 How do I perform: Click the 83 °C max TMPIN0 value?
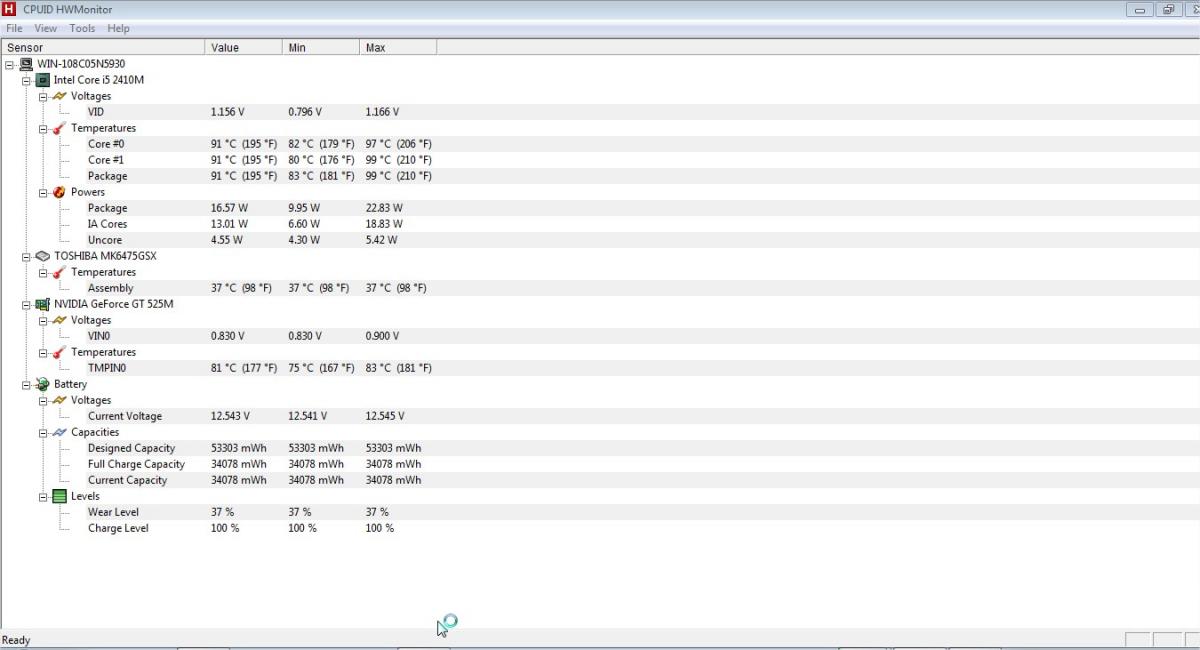coord(399,368)
